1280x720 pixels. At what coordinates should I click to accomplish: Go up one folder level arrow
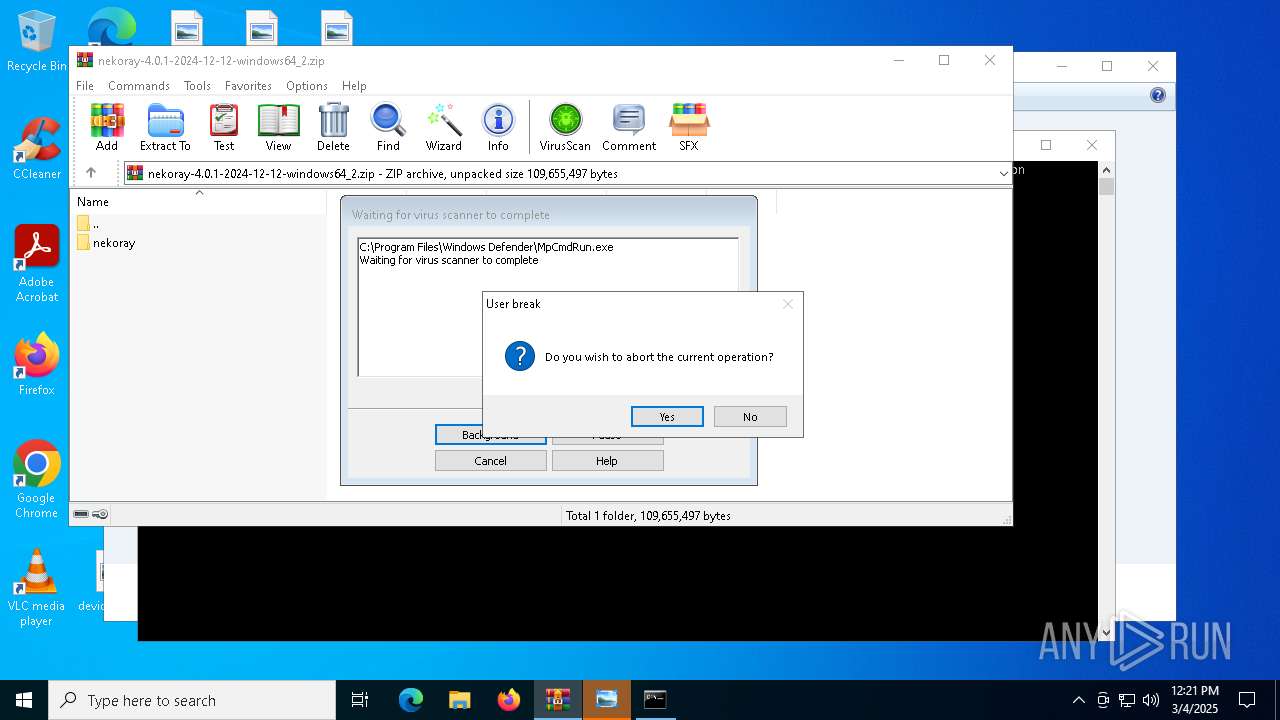(x=91, y=173)
